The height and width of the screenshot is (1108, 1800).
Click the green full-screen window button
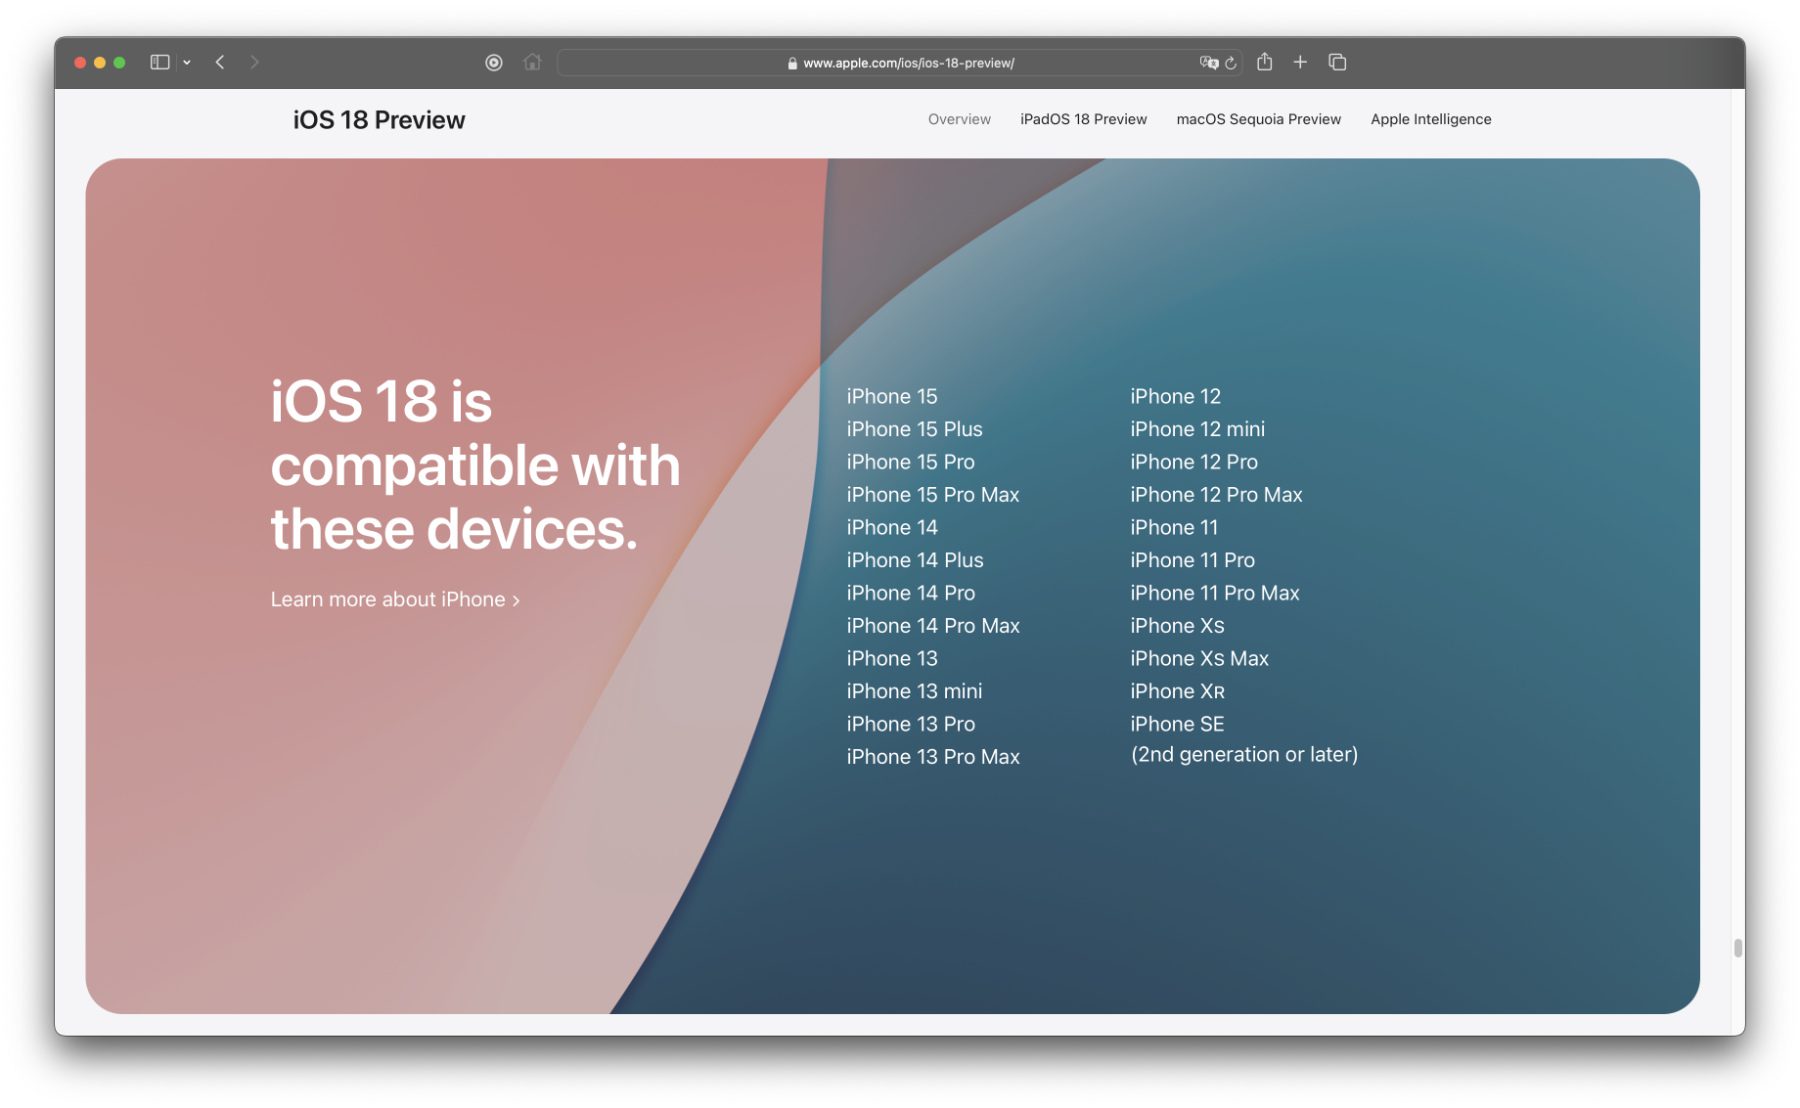[x=119, y=62]
